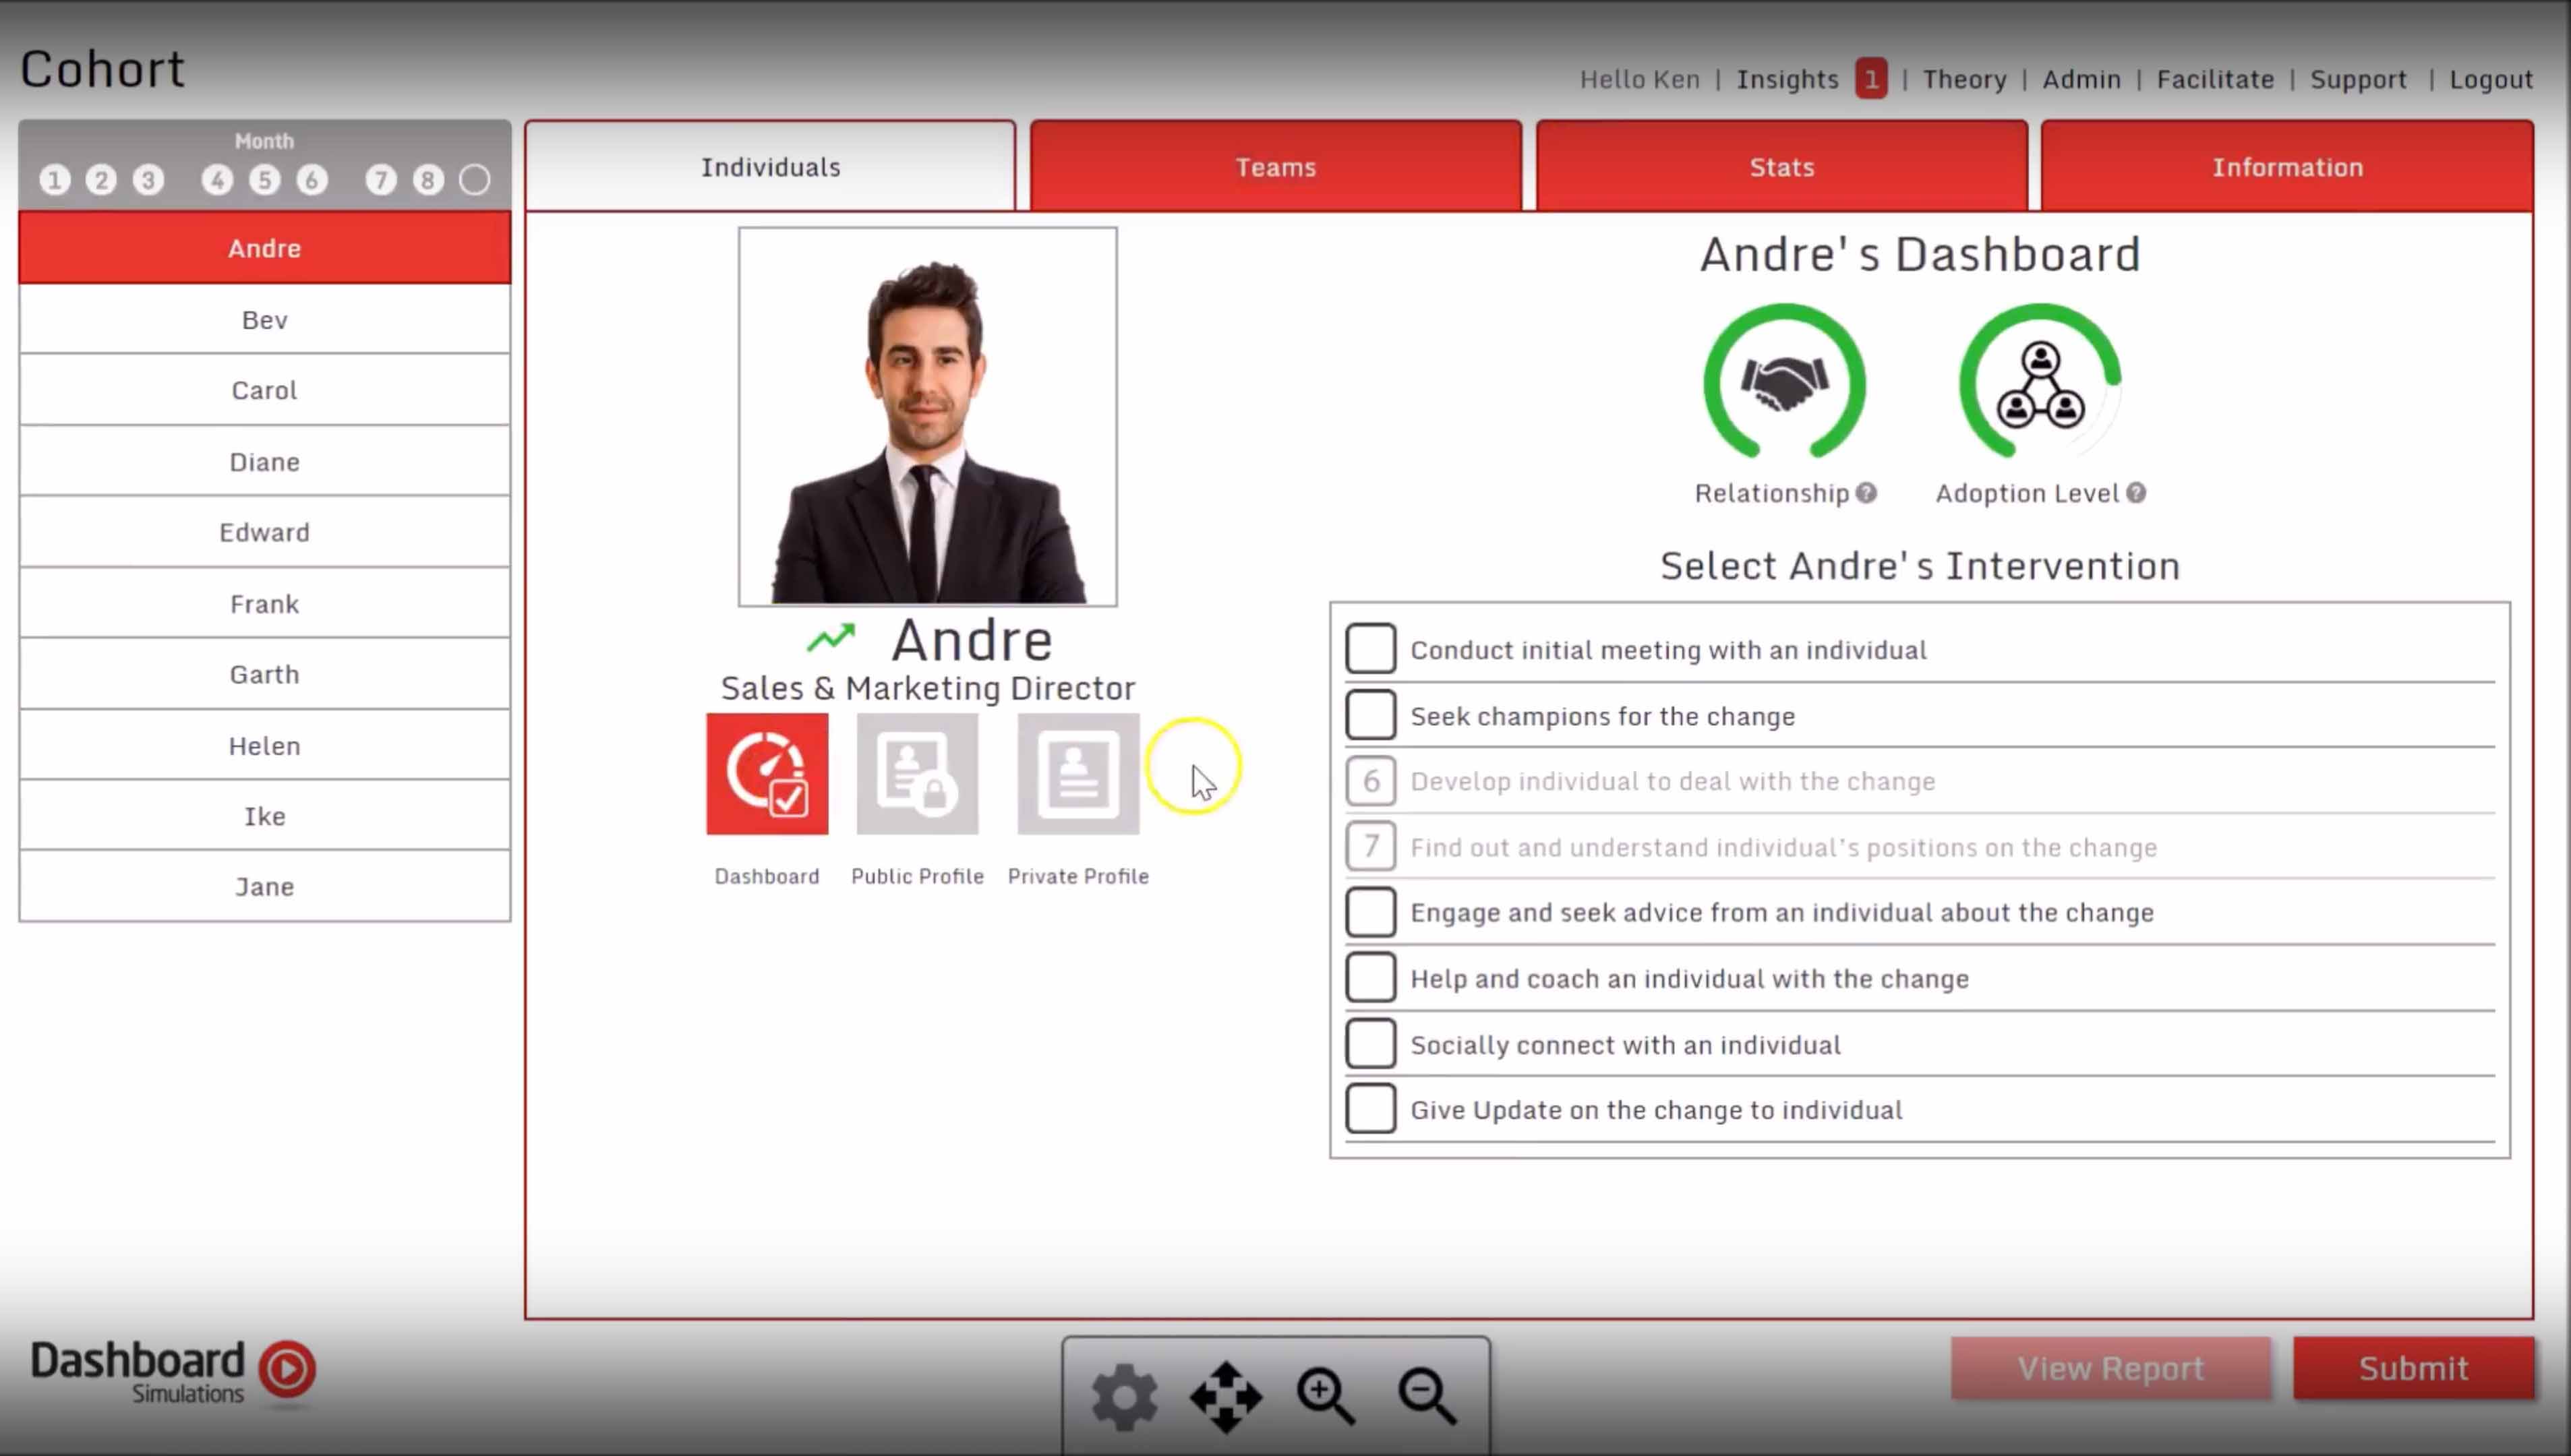Click the Settings gear icon

pyautogui.click(x=1127, y=1396)
